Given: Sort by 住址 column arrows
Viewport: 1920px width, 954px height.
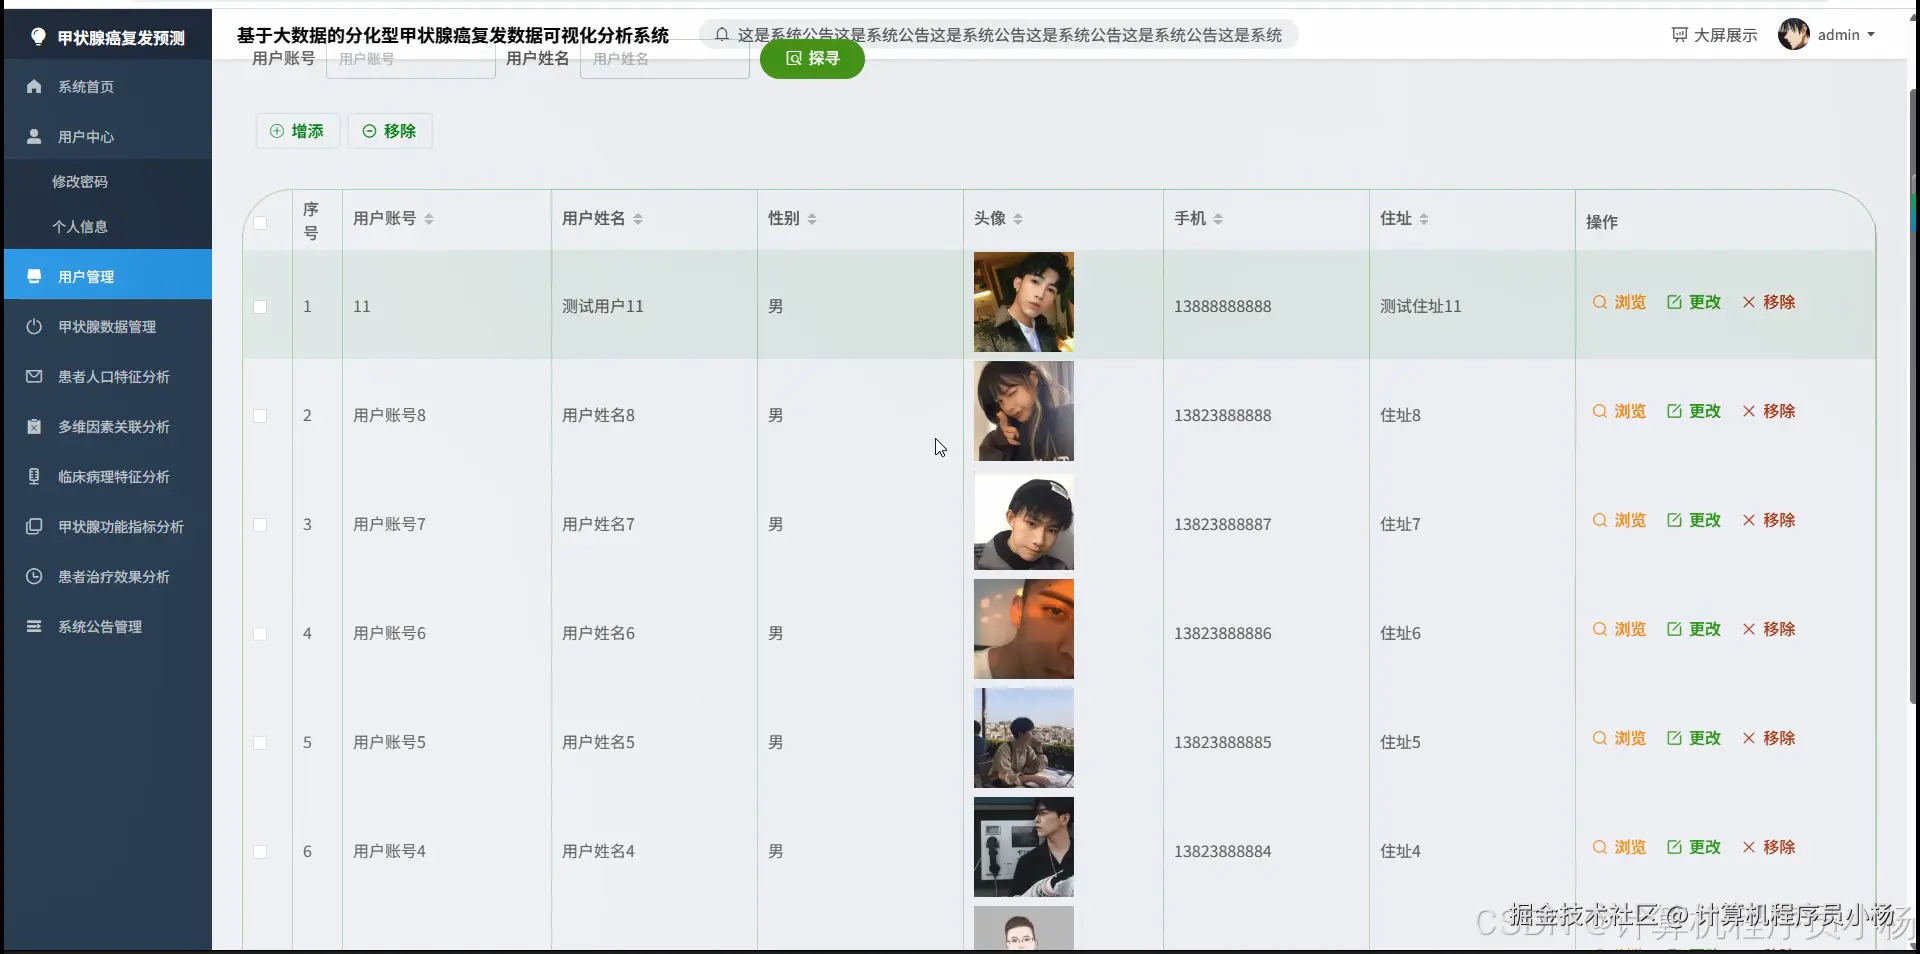Looking at the screenshot, I should [1424, 219].
